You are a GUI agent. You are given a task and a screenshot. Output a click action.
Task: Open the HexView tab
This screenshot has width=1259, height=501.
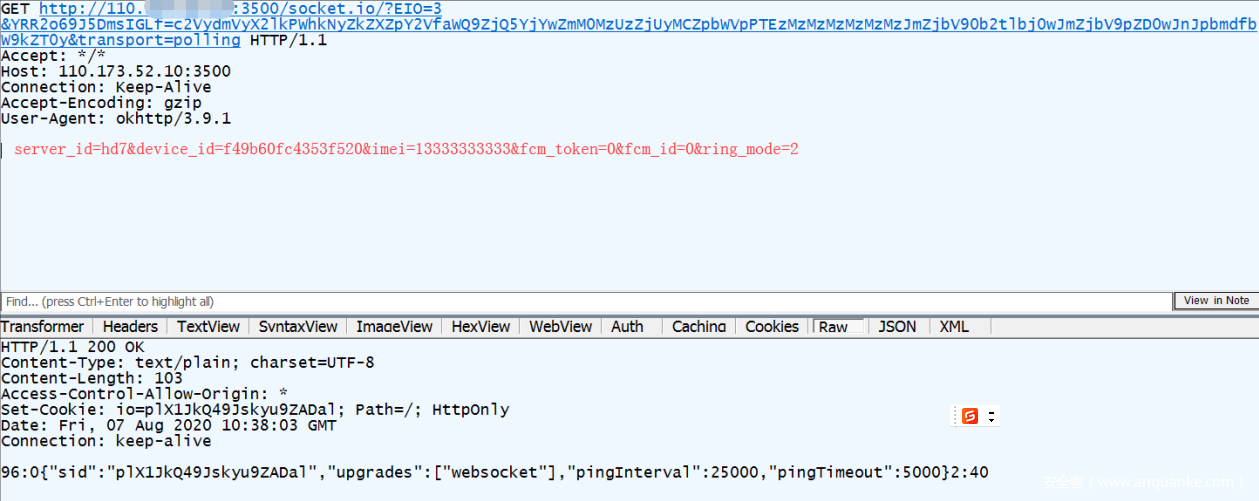(481, 327)
